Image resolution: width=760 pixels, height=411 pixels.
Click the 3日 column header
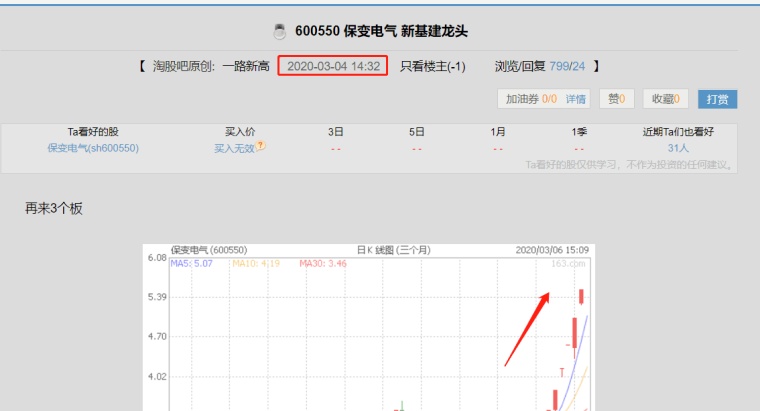pyautogui.click(x=335, y=132)
